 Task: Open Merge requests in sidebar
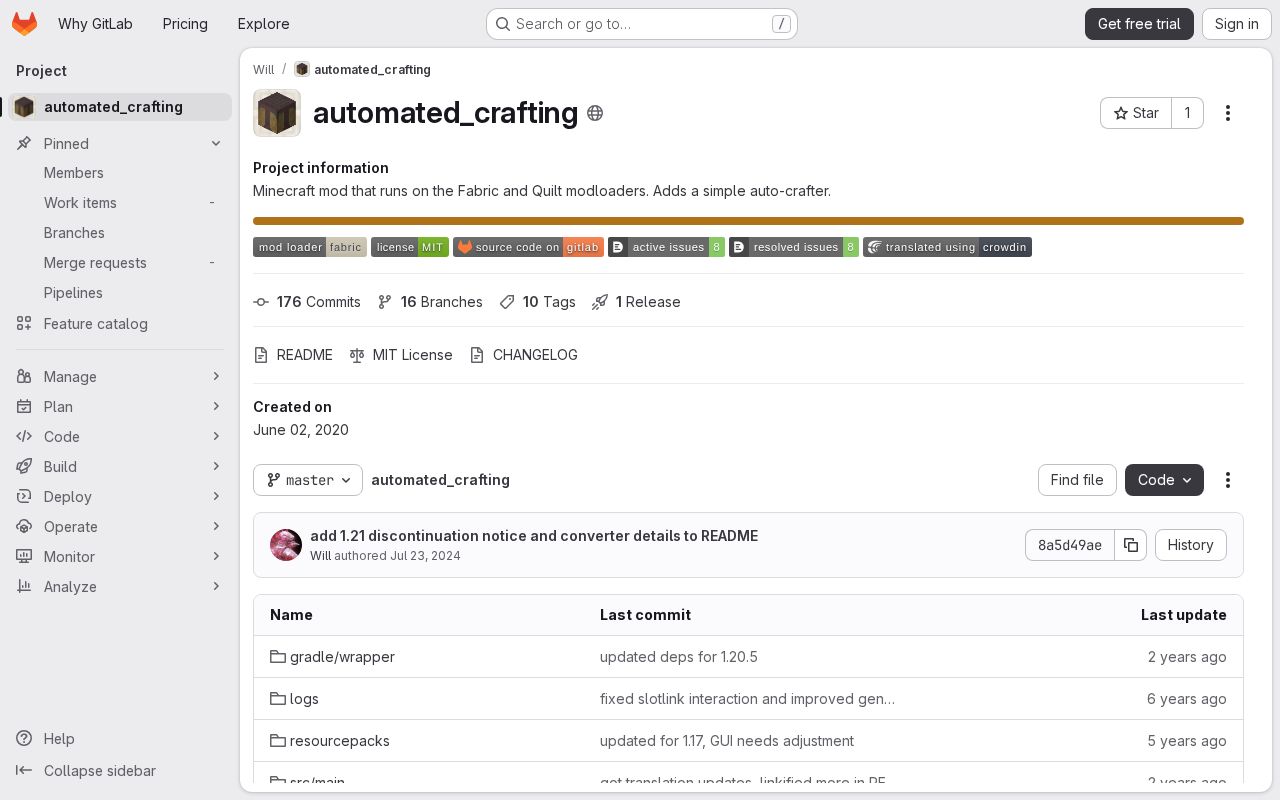120,263
